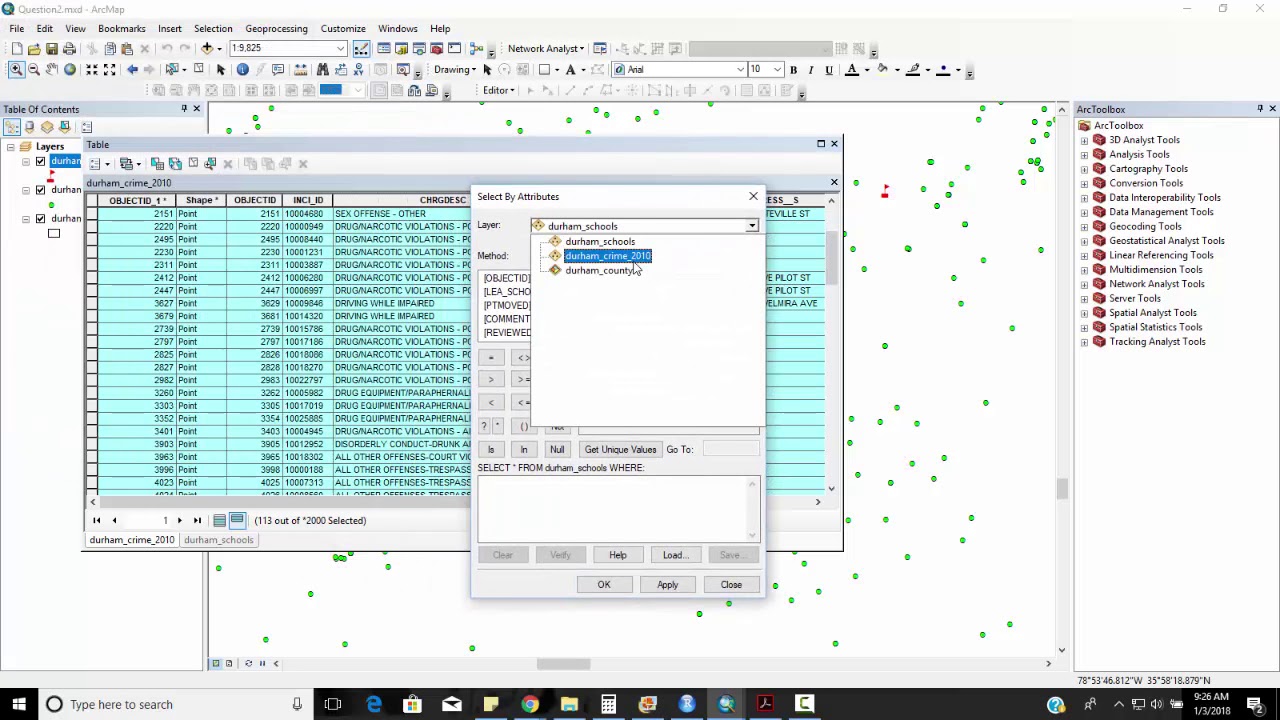Click the Null operator button
The width and height of the screenshot is (1280, 720).
point(557,449)
